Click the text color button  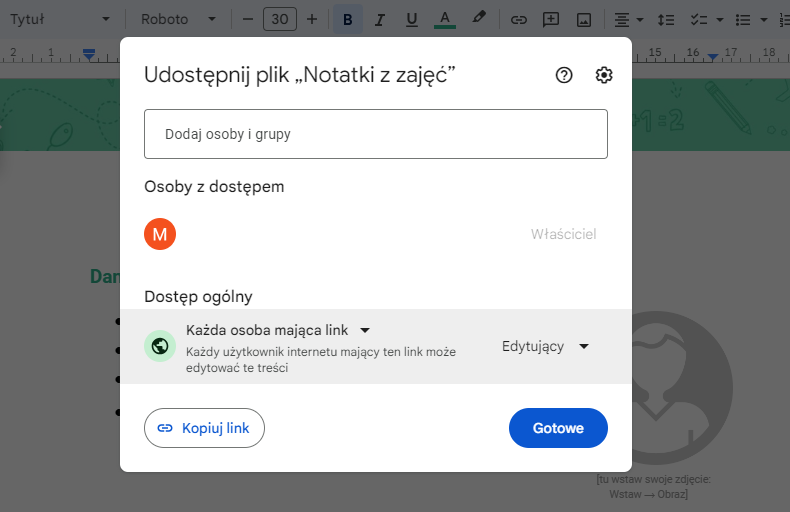point(445,19)
